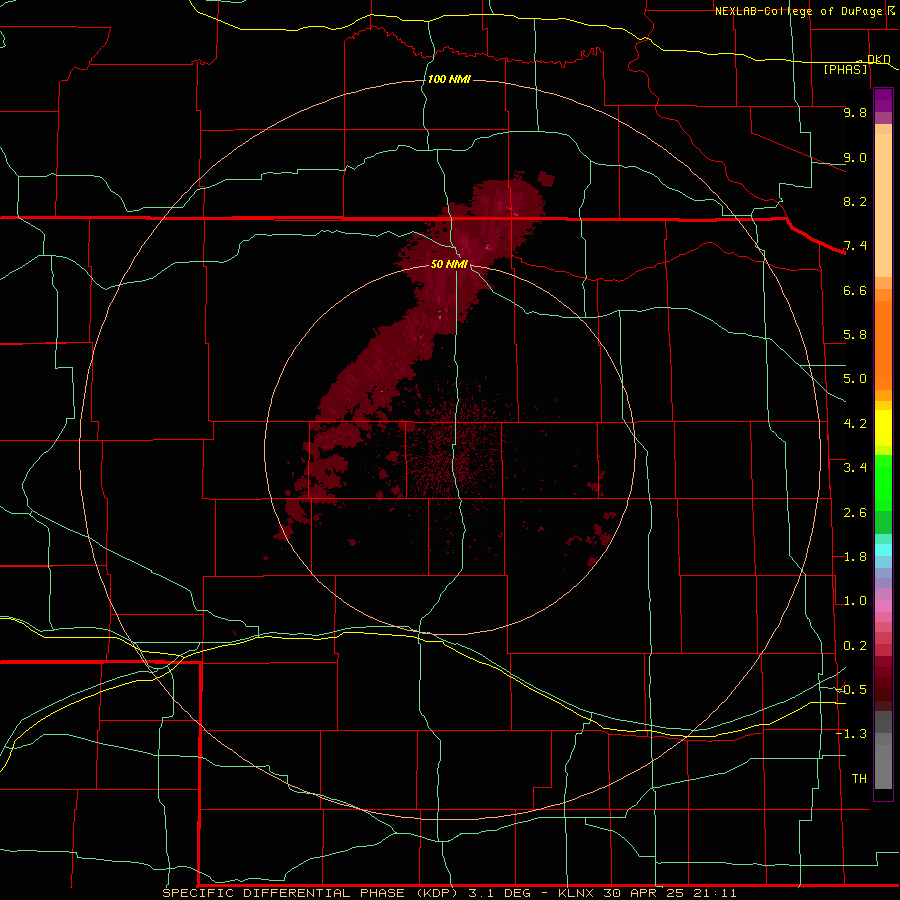Pick the light peach band of the color bar
This screenshot has height=900, width=900.
883,205
